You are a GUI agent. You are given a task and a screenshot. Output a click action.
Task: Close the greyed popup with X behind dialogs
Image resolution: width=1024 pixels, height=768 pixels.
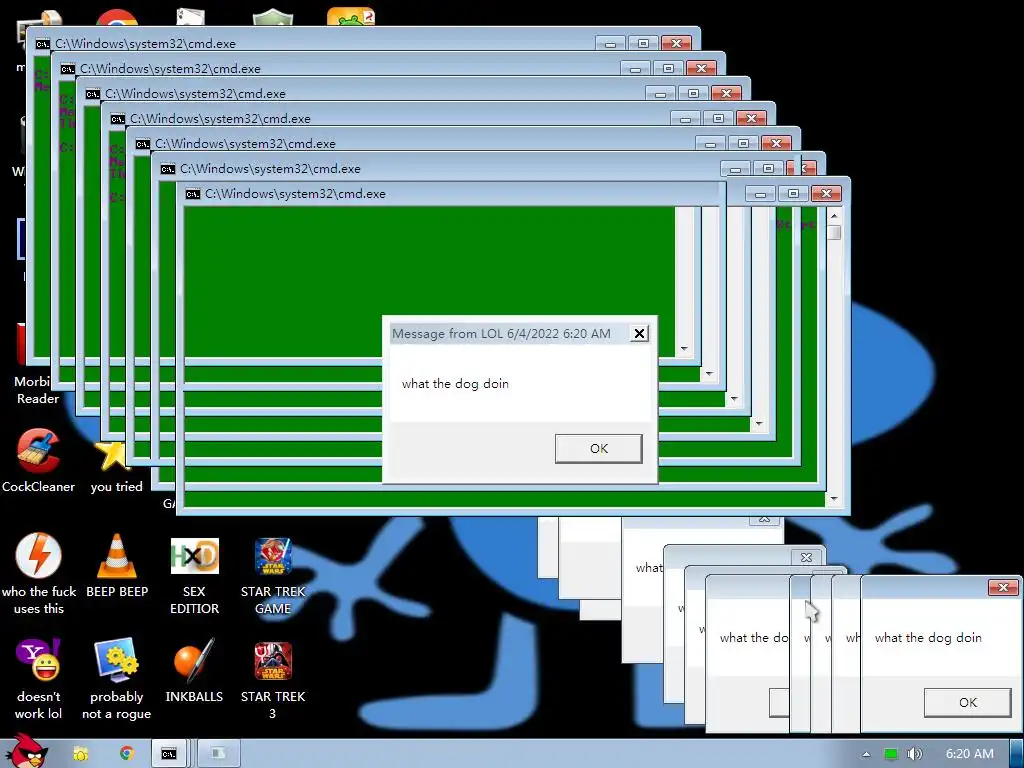click(806, 557)
